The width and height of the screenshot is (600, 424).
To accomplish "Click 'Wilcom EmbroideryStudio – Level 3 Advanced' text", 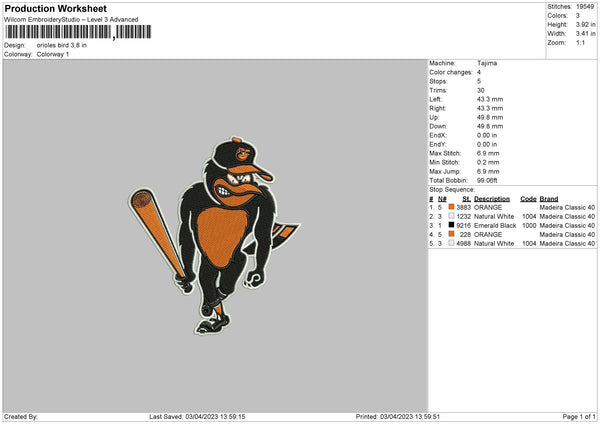I will pyautogui.click(x=71, y=20).
